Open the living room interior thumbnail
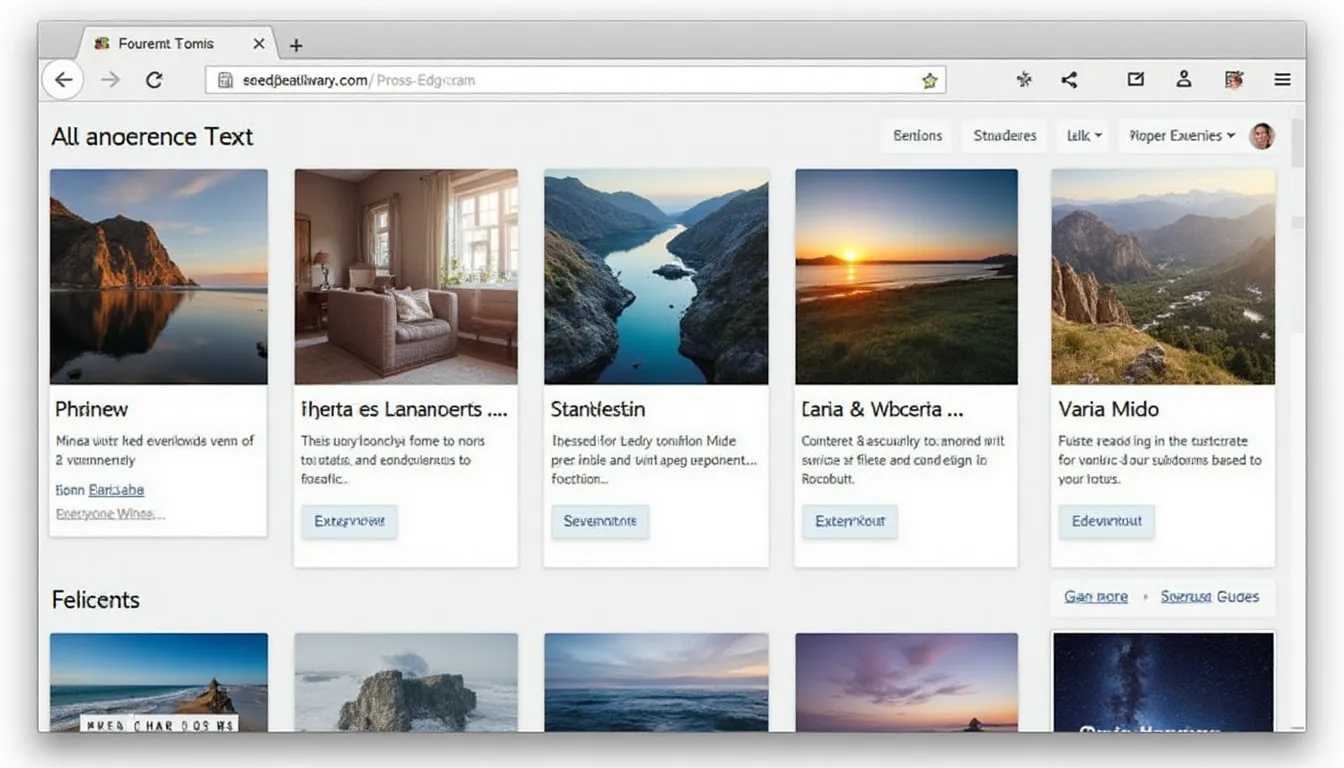Screen dimensions: 1344x768 click(406, 277)
